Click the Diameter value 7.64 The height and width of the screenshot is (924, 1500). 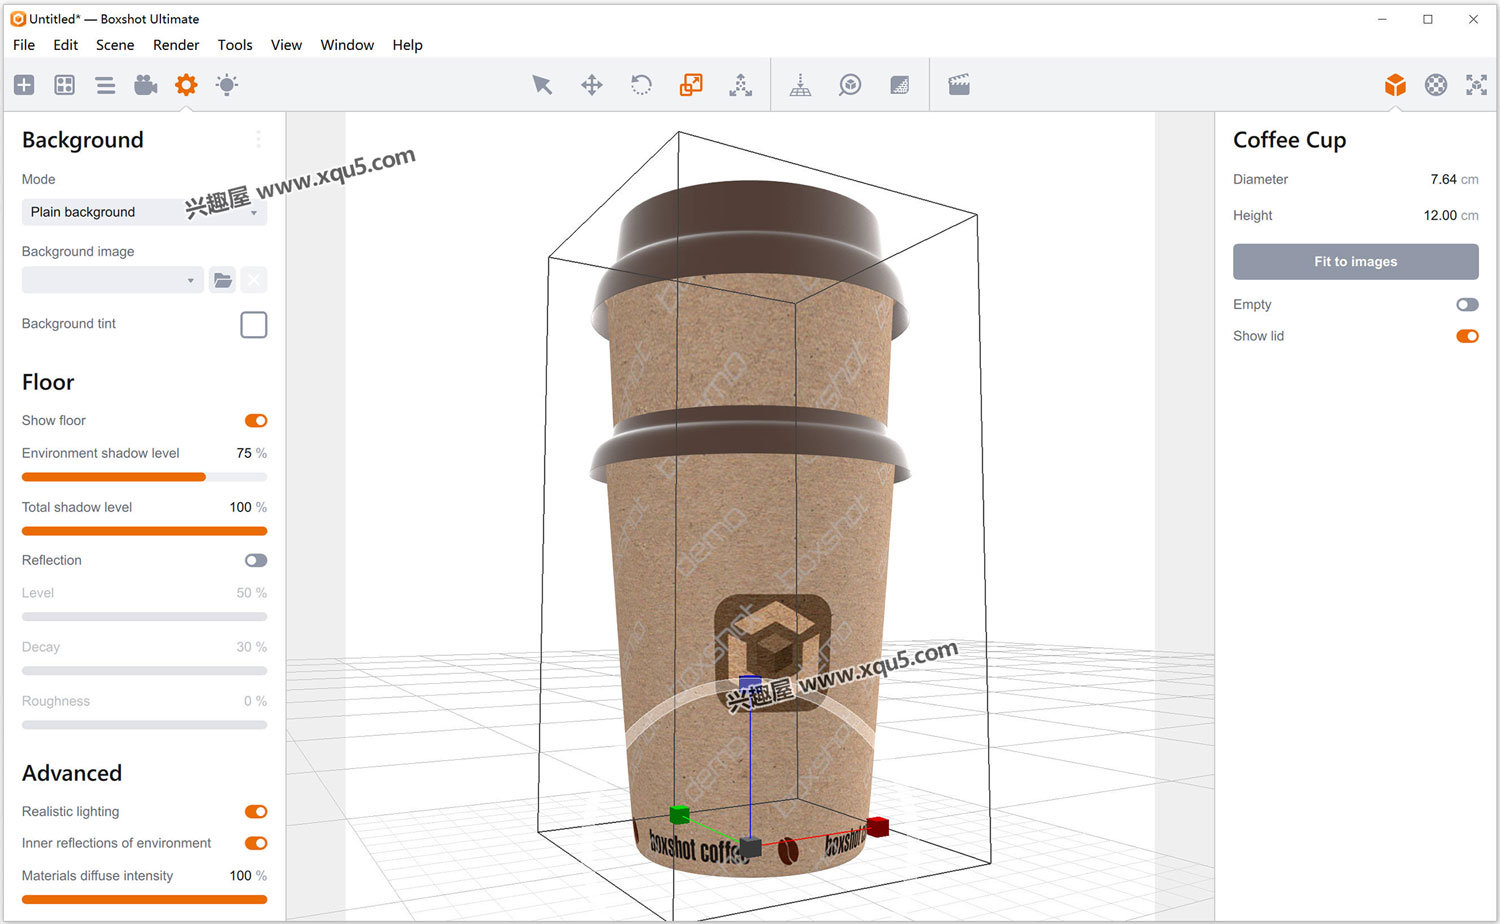point(1443,180)
